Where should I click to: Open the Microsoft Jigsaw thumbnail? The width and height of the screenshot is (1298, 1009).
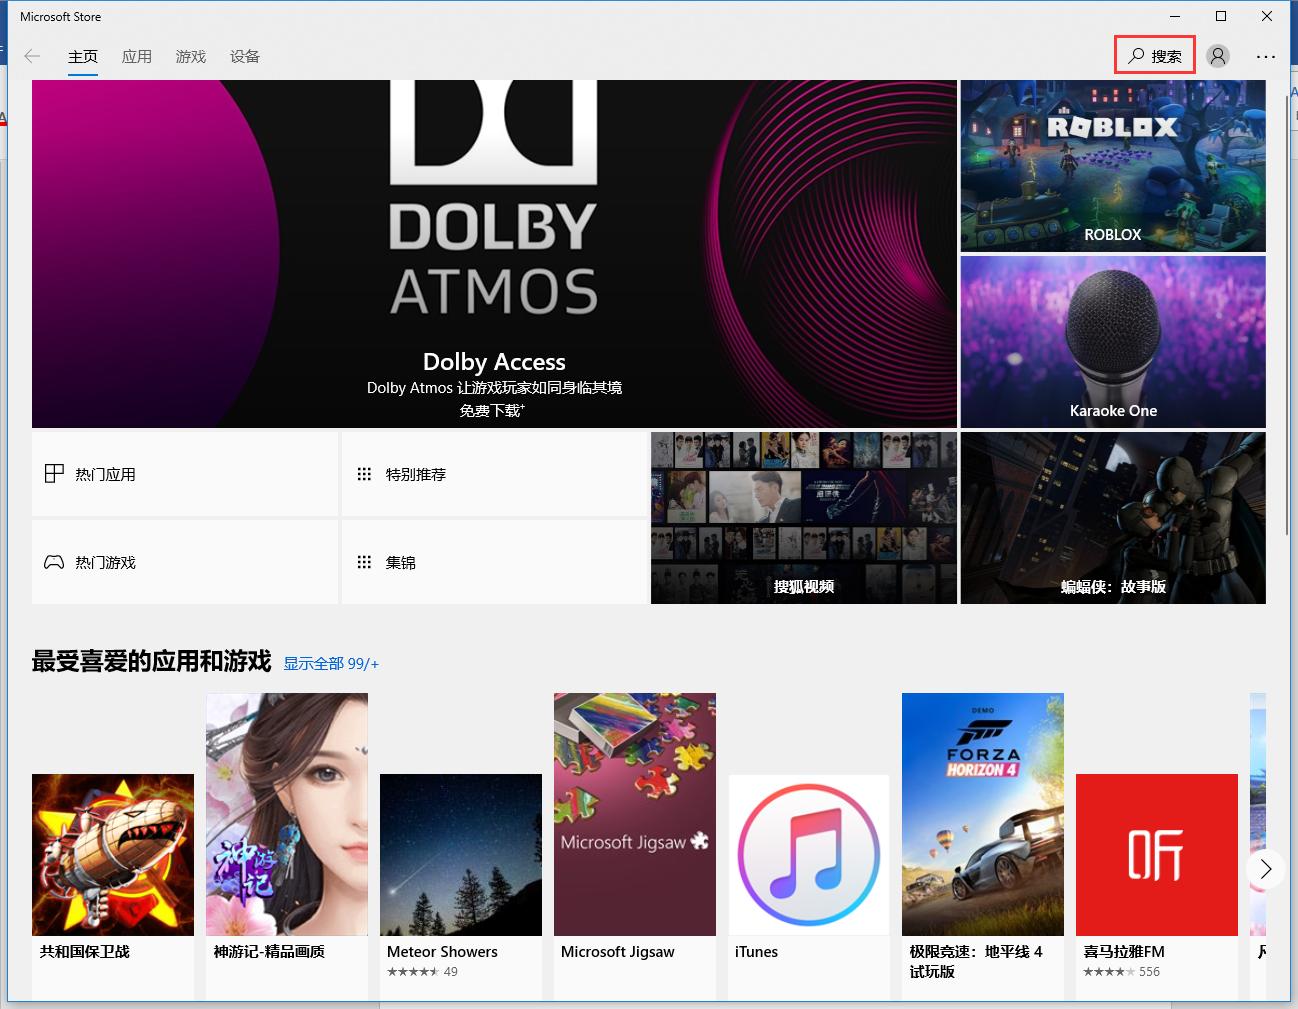[634, 813]
